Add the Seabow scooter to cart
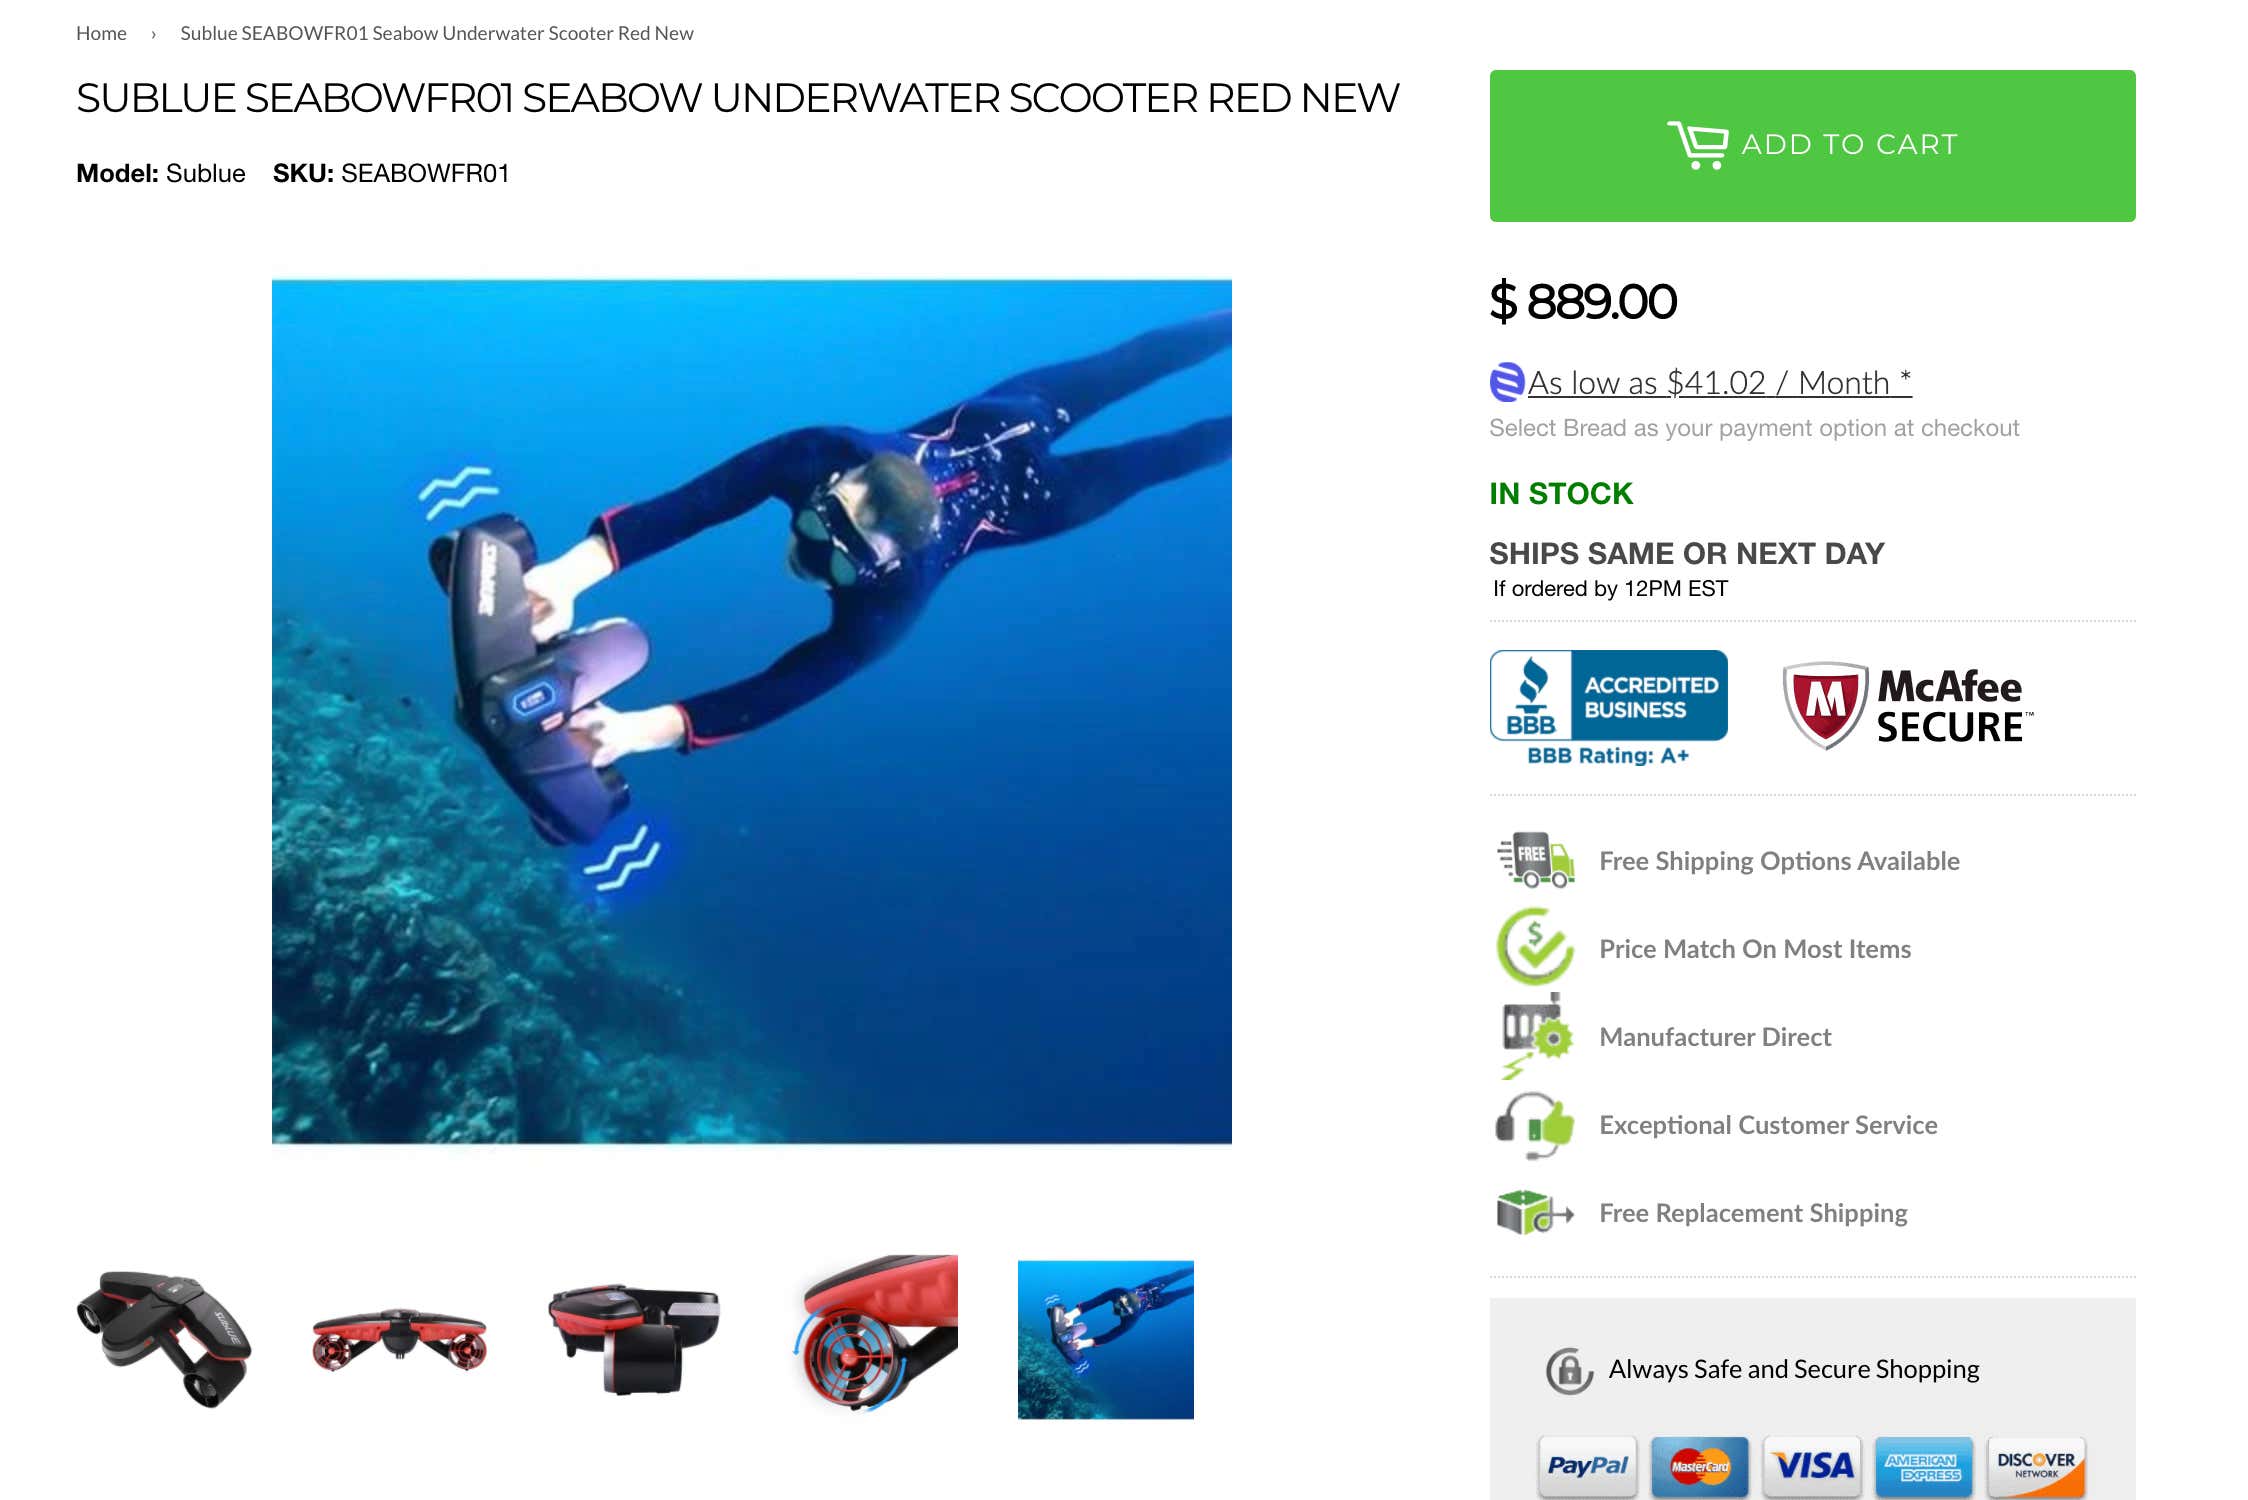The height and width of the screenshot is (1500, 2248). click(1812, 146)
